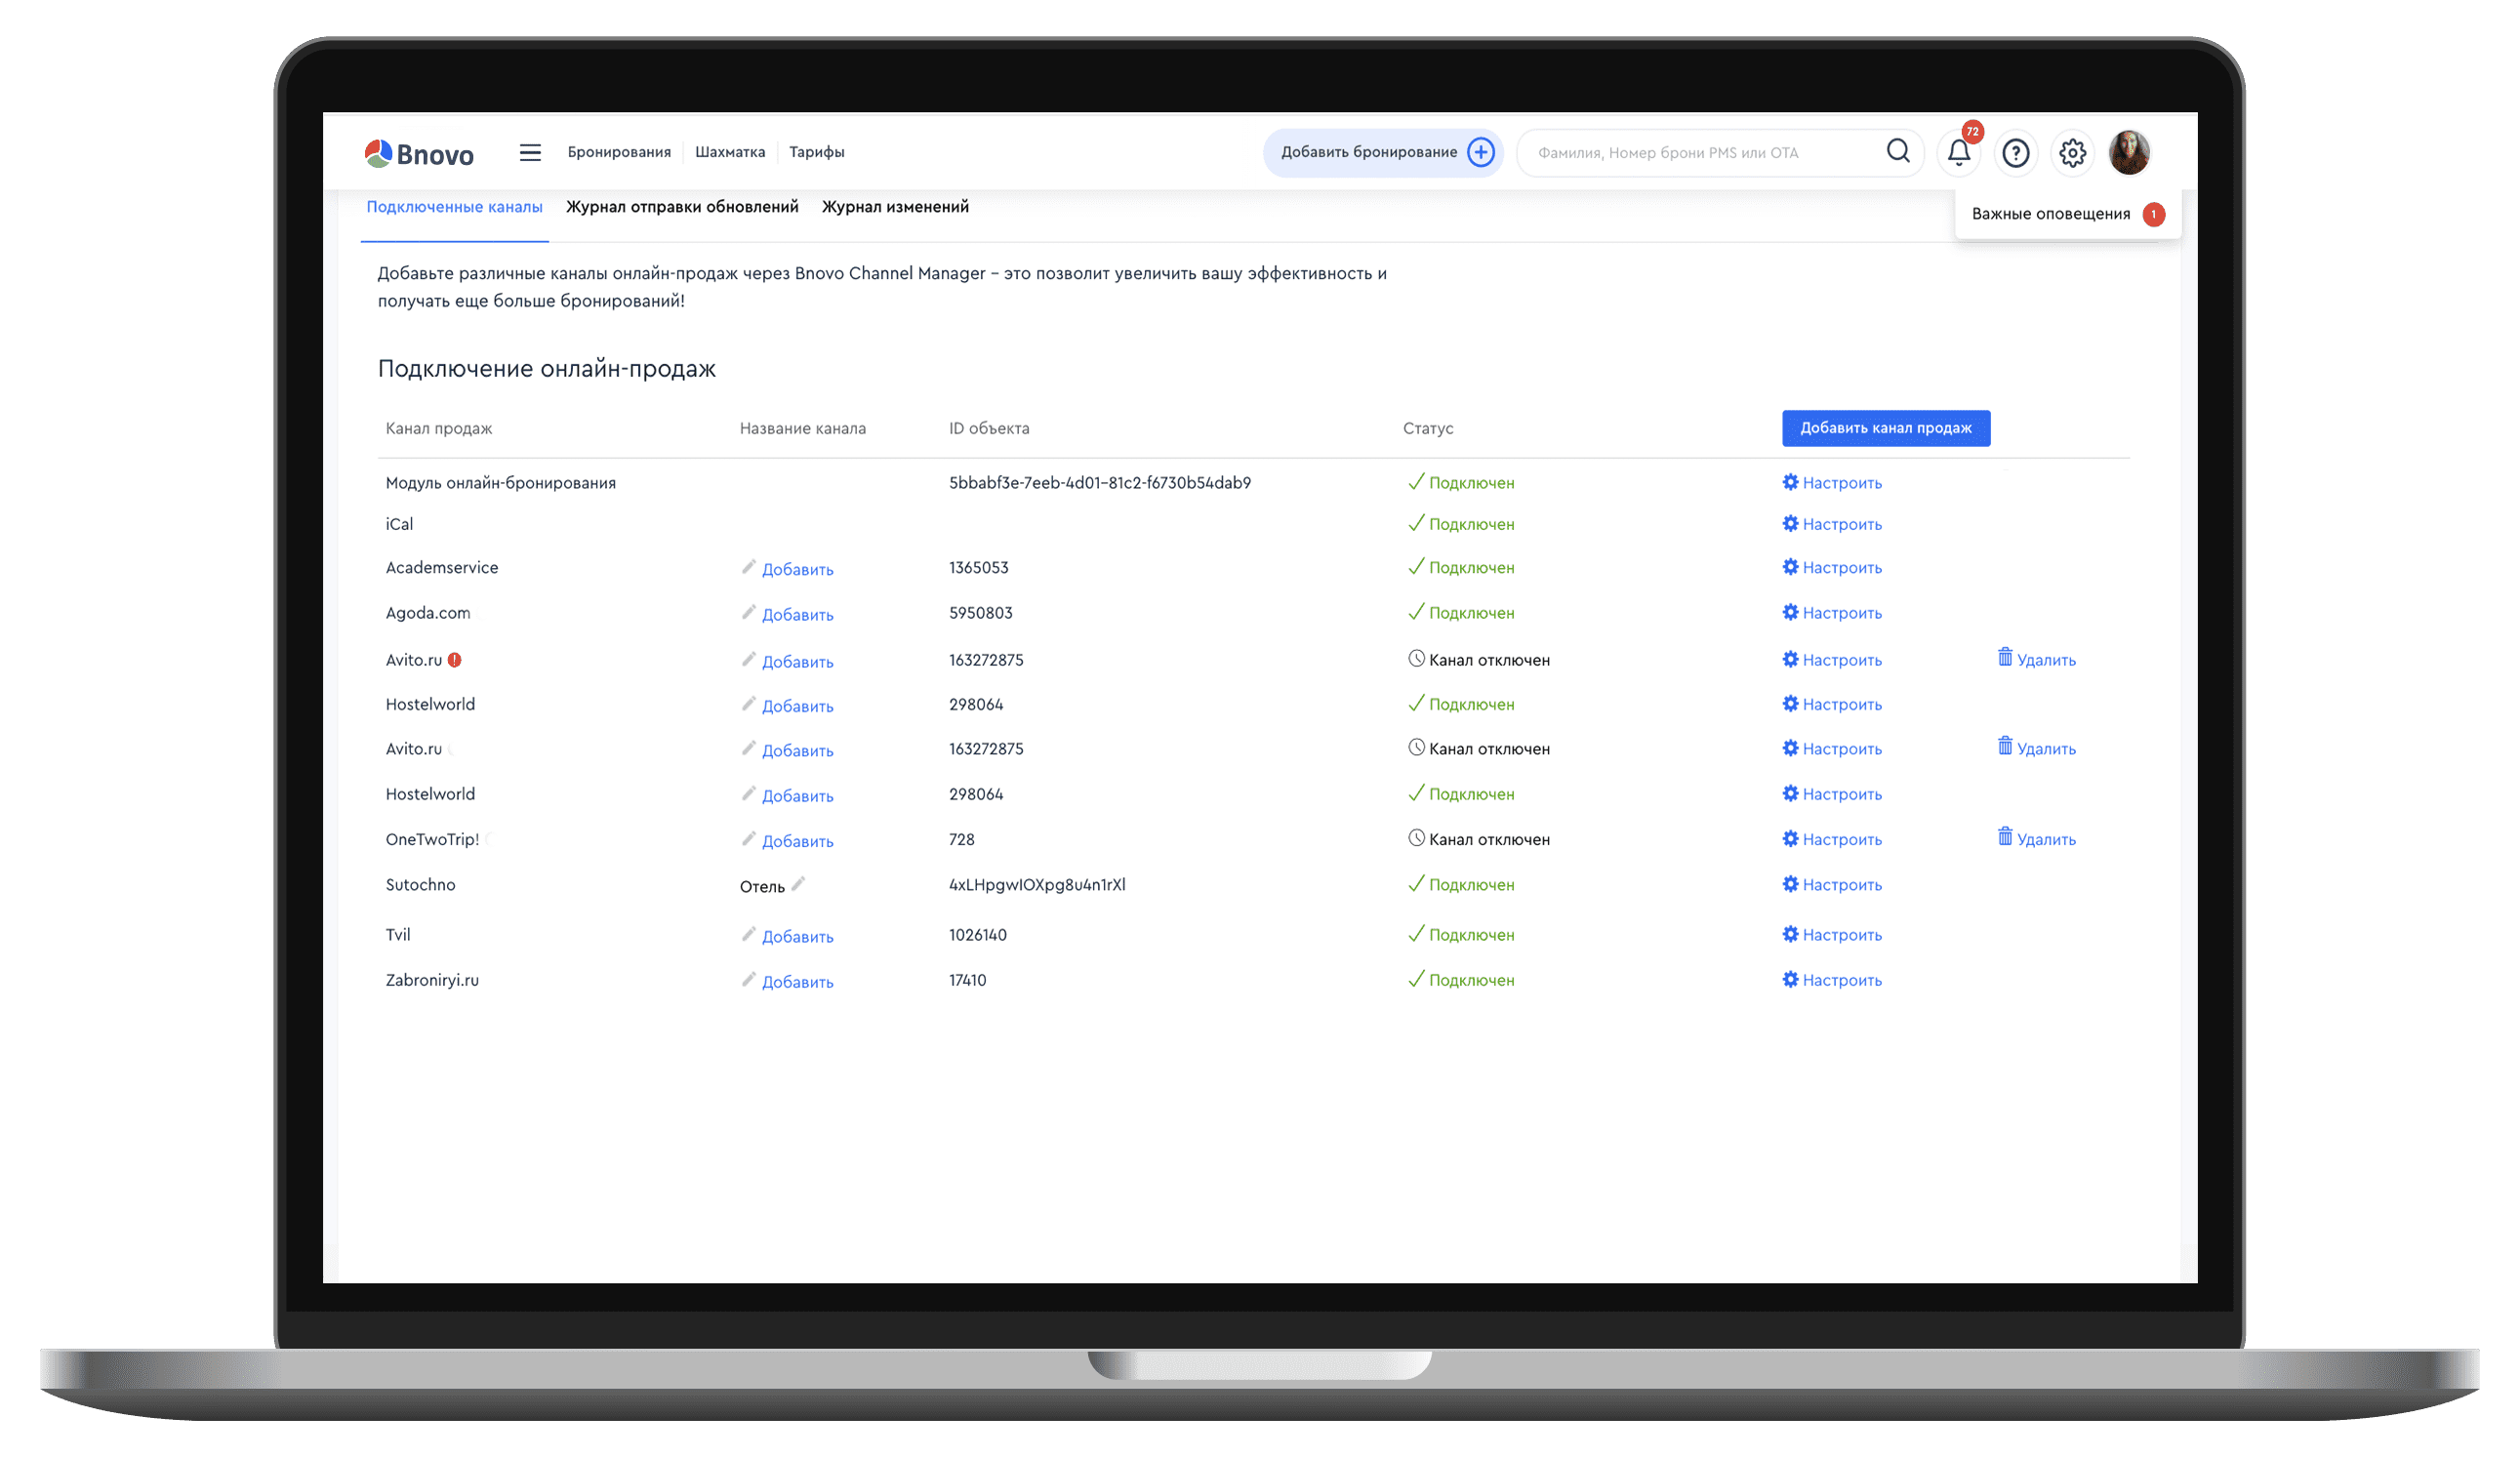Select the Academservice ID 1365053
The width and height of the screenshot is (2520, 1458).
click(x=978, y=568)
